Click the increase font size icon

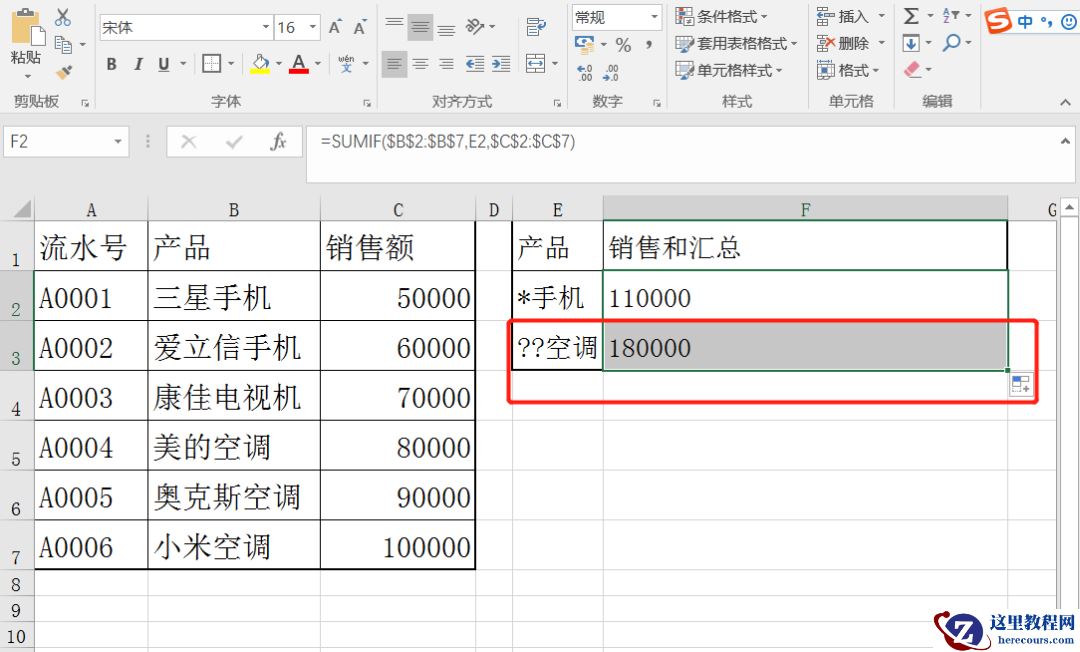click(x=335, y=27)
